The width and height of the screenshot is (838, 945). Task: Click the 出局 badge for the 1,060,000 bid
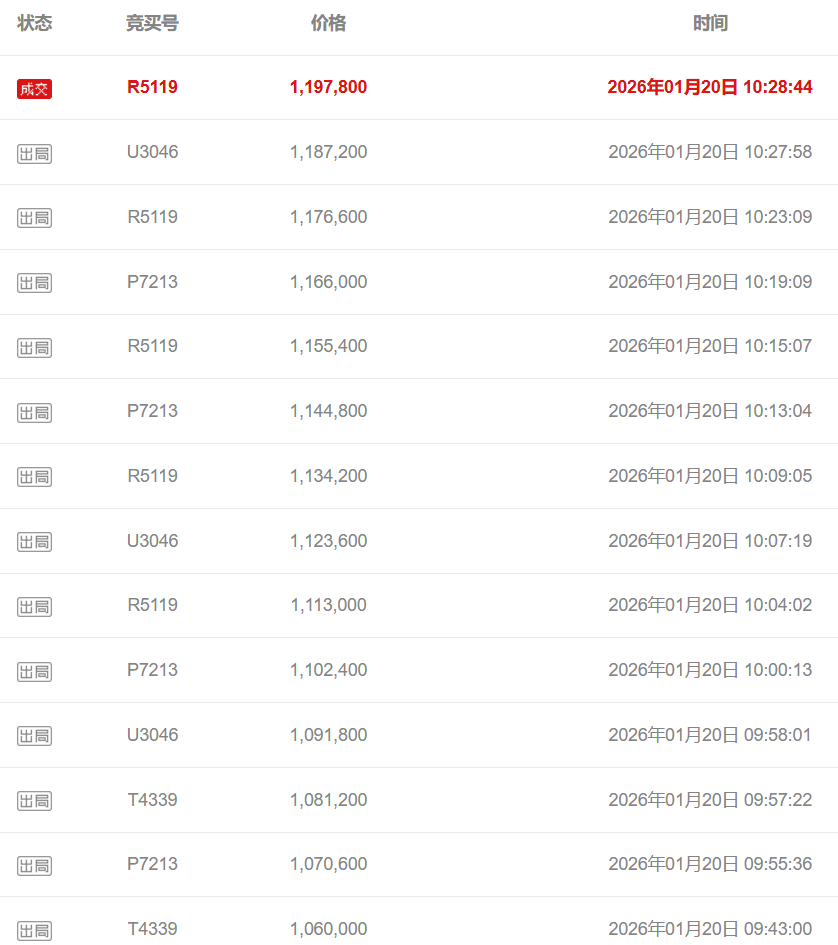[34, 930]
